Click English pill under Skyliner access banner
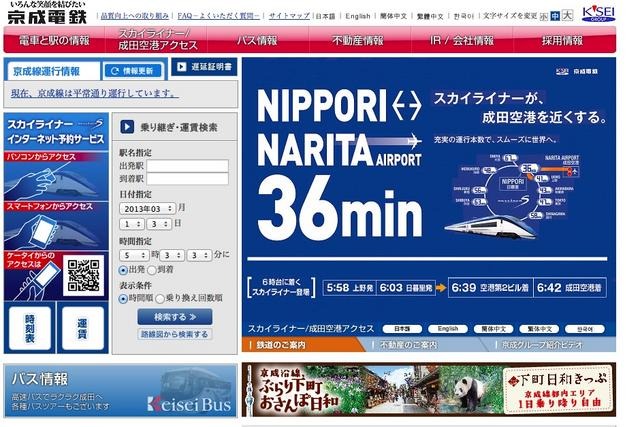This screenshot has width=640, height=427. coord(448,329)
